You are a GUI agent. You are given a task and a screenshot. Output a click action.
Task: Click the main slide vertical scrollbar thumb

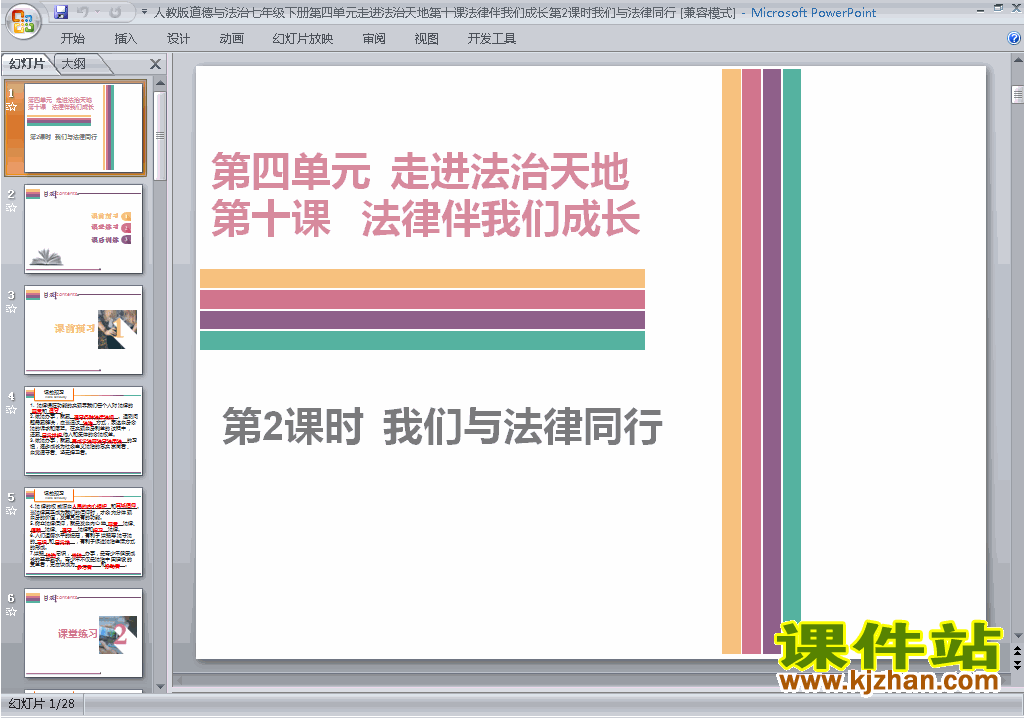point(1017,95)
